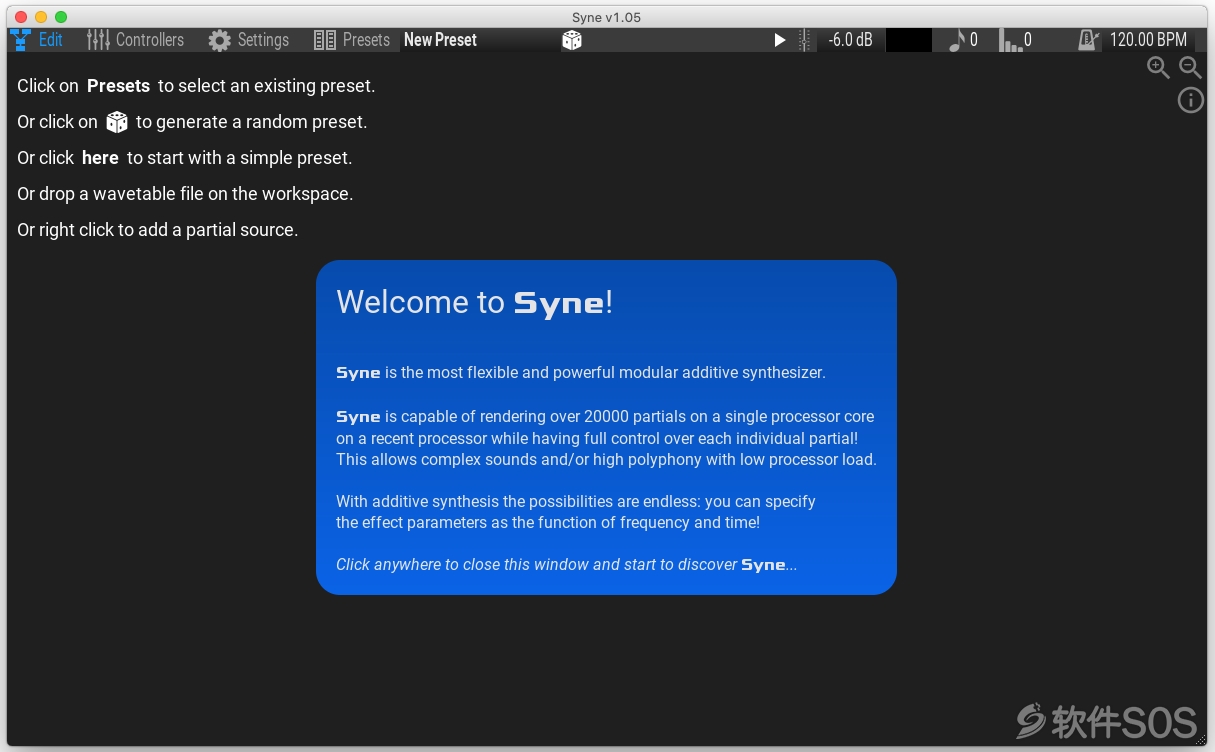The width and height of the screenshot is (1215, 752).
Task: Open the Edit tab
Action: 36,40
